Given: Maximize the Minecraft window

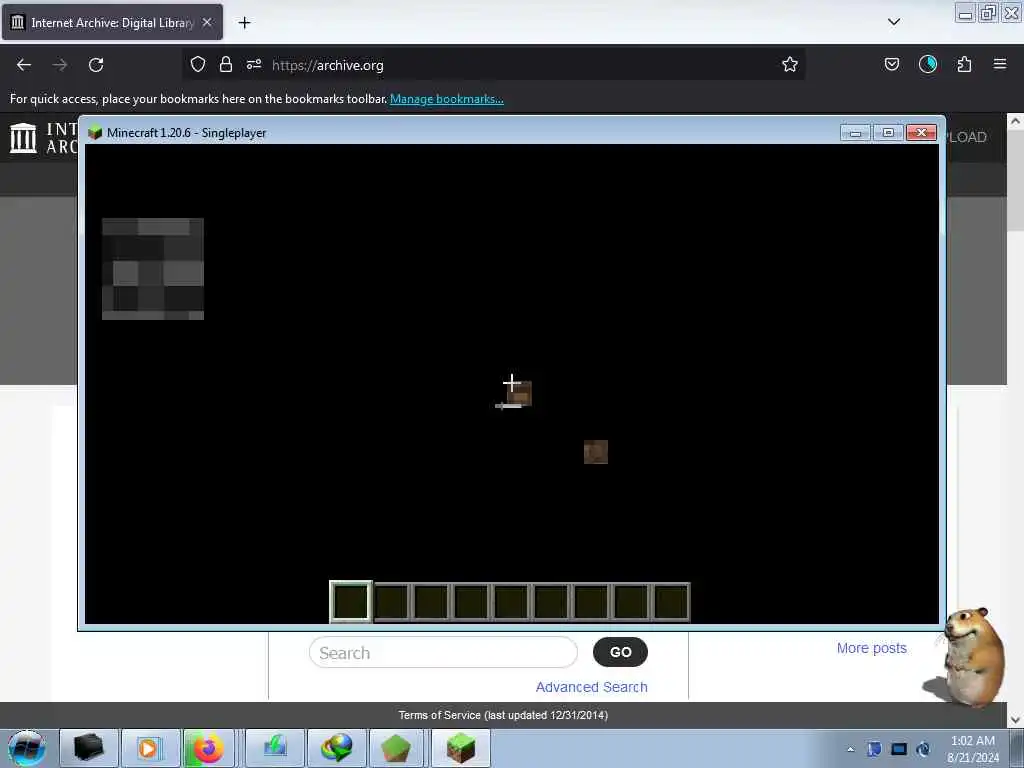Looking at the screenshot, I should (x=888, y=133).
